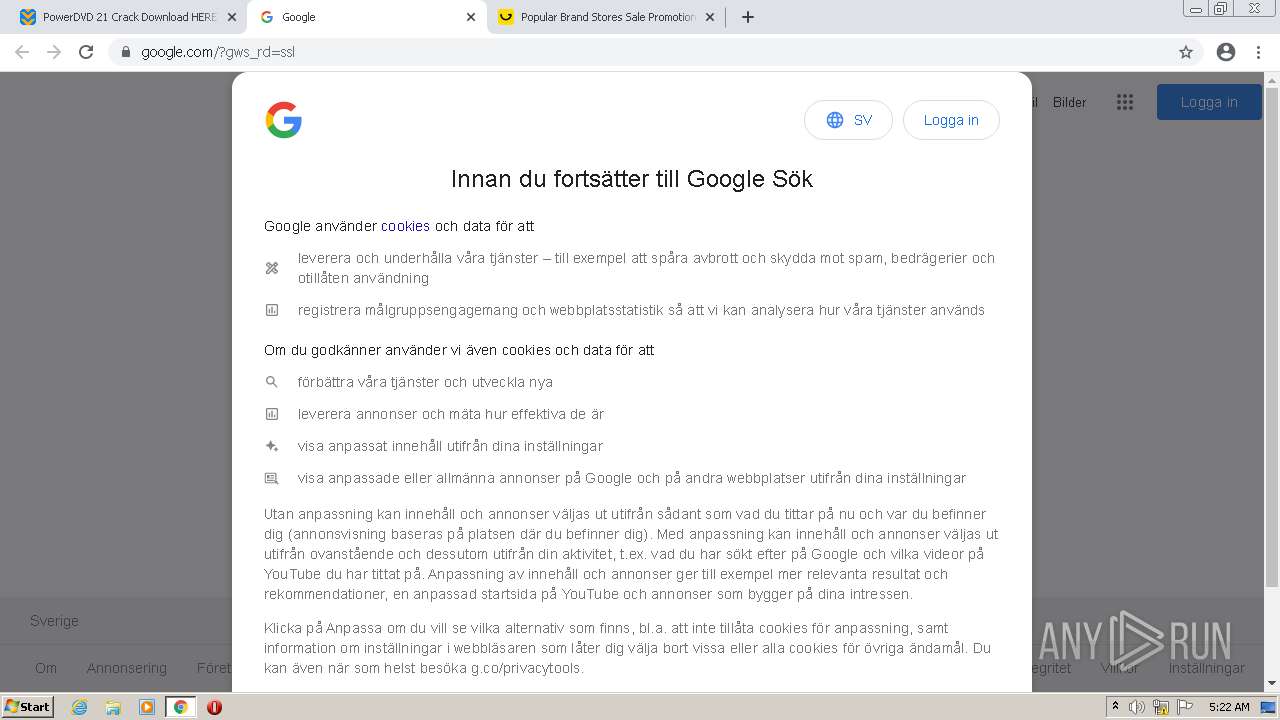Close the Google tab
Image resolution: width=1280 pixels, height=720 pixels.
pyautogui.click(x=471, y=17)
